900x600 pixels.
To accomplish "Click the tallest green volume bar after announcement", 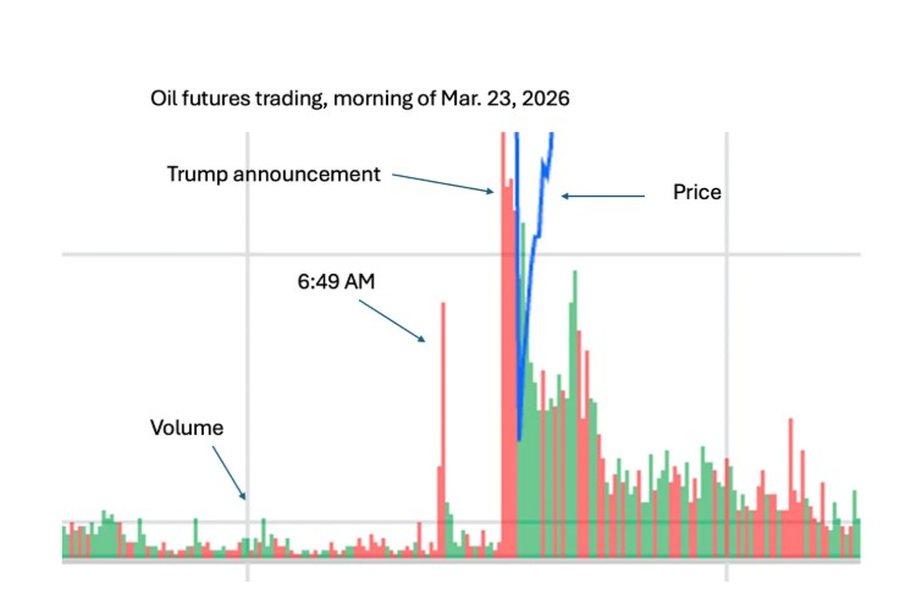I will [575, 413].
